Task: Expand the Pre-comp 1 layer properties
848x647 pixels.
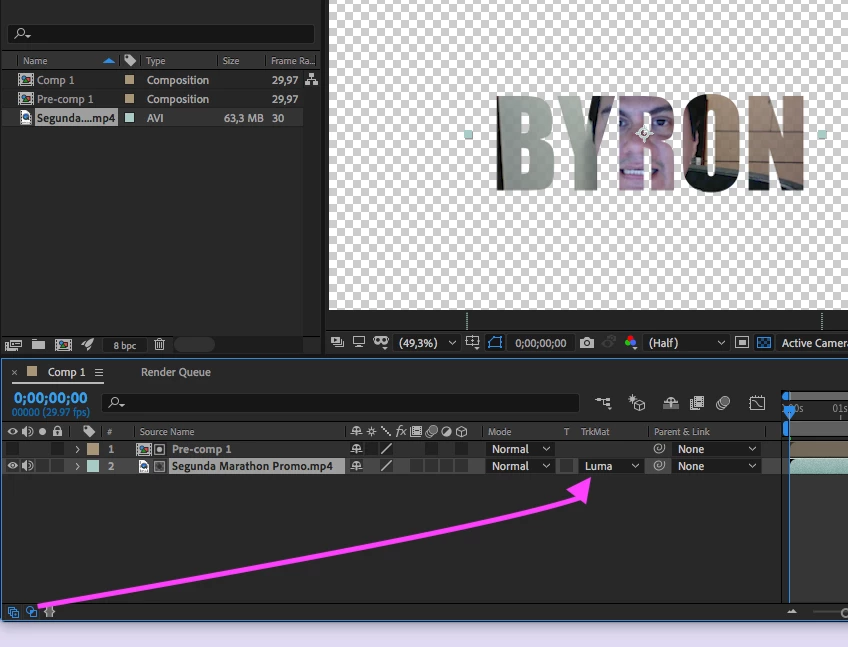Action: 77,449
